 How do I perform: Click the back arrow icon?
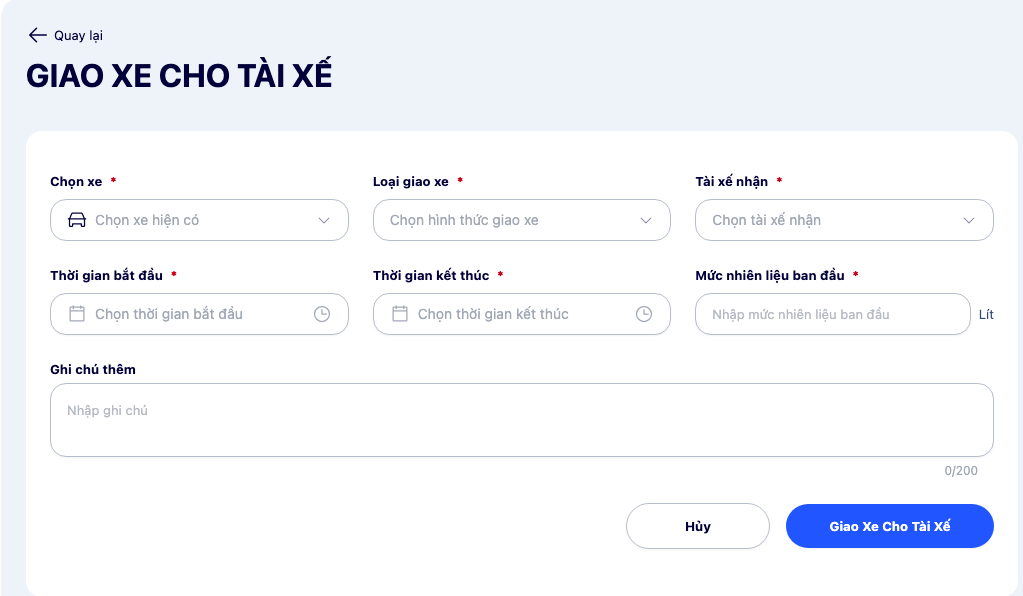(38, 35)
